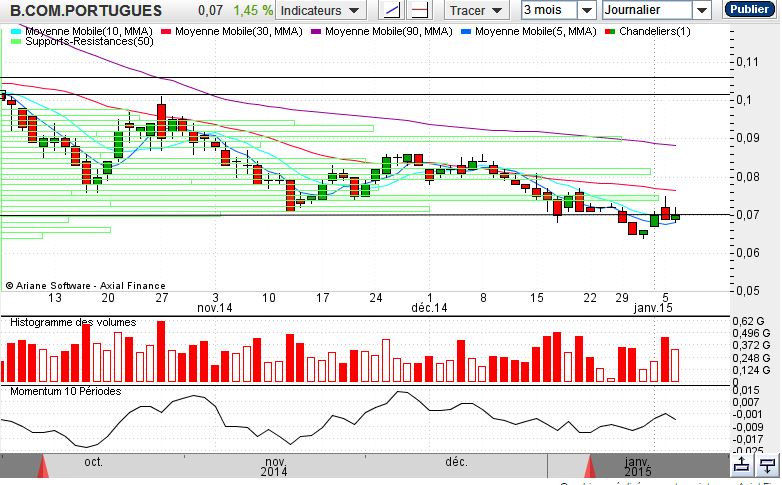Click the tall red candlestick at date 27

161,121
